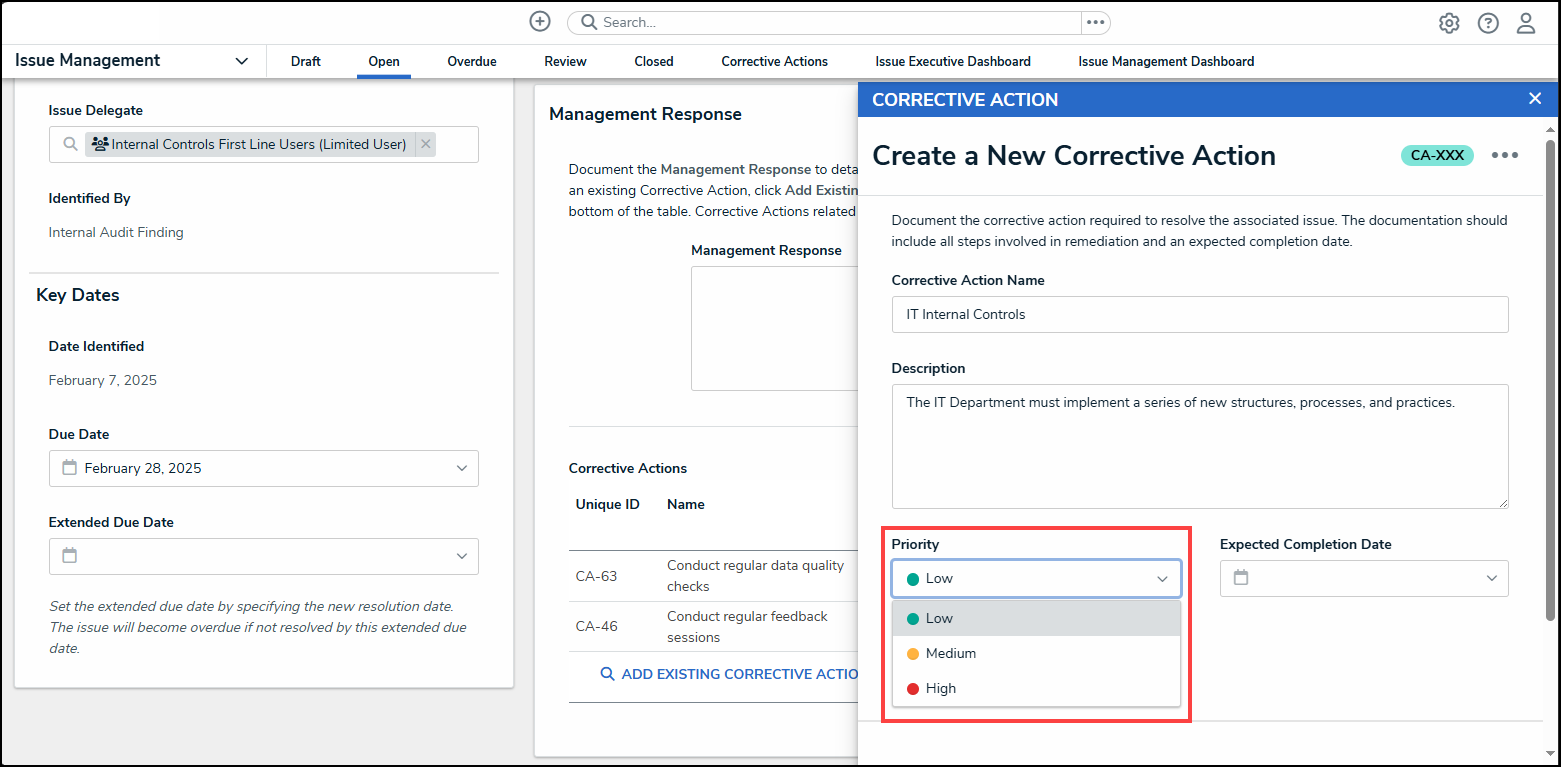1561x767 pixels.
Task: Select Medium priority option
Action: click(x=950, y=653)
